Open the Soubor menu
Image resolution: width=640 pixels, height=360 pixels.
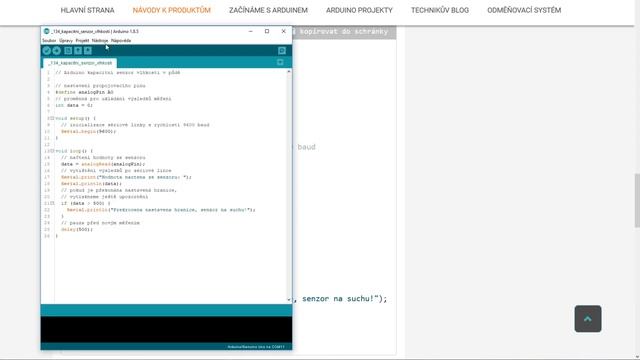pos(49,41)
